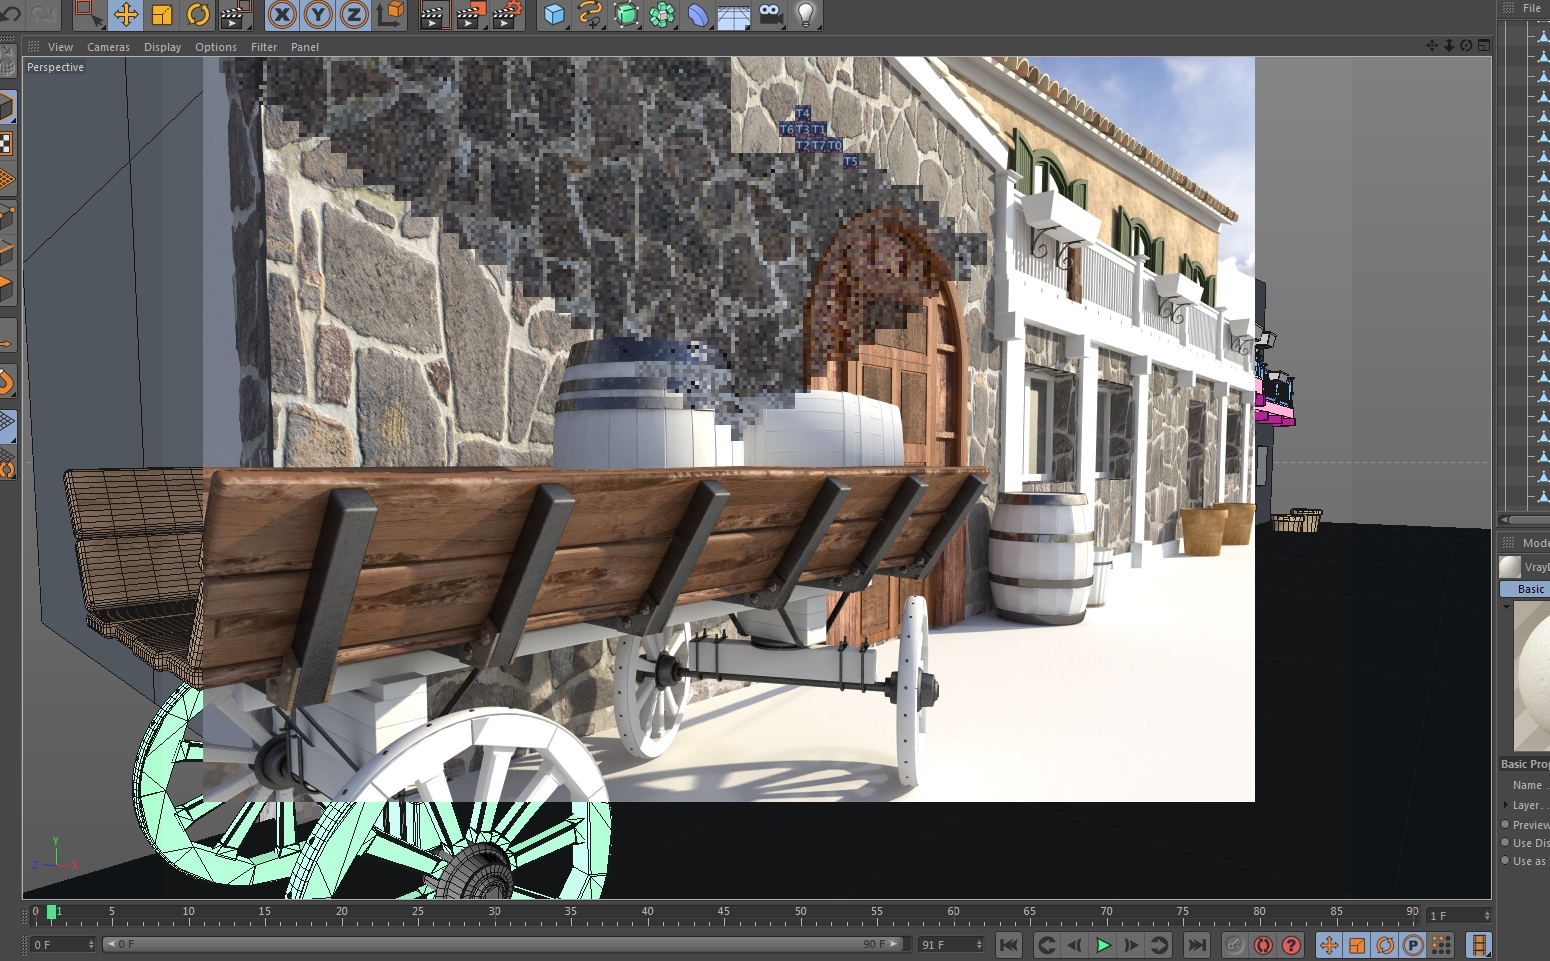The height and width of the screenshot is (961, 1550).
Task: Open keyframe selection help icon
Action: tap(1291, 945)
